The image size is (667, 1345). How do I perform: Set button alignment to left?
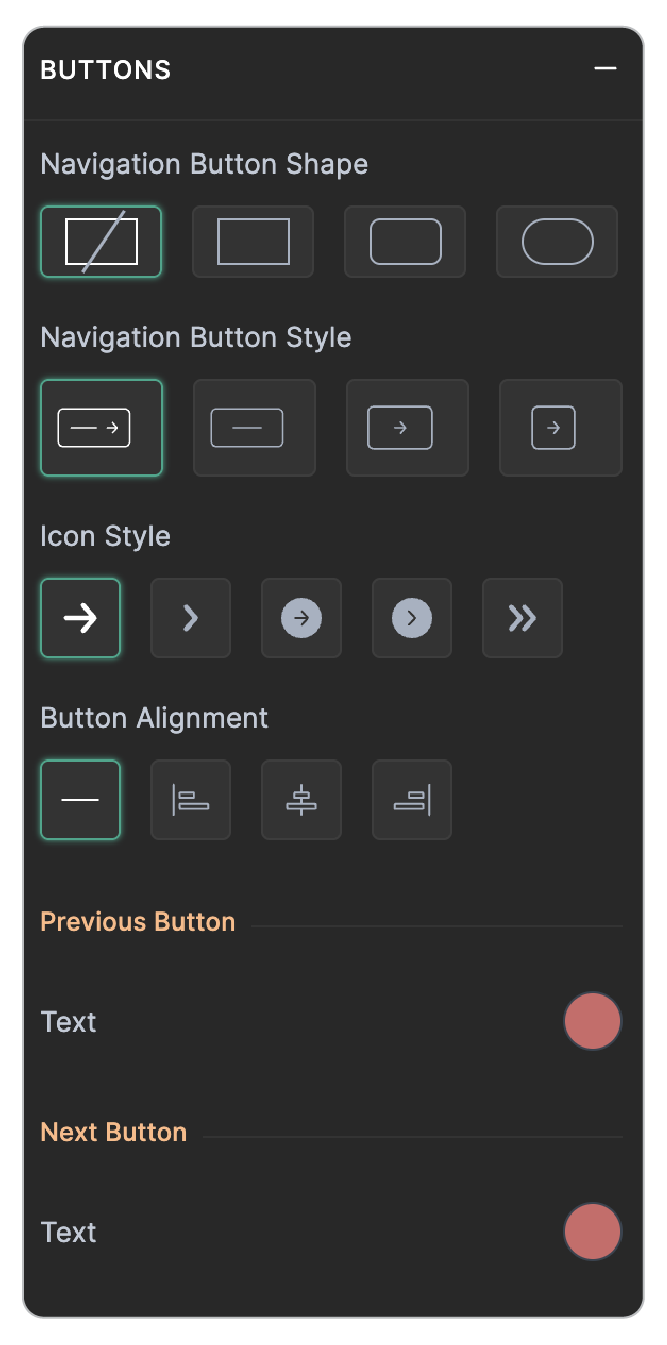[190, 799]
